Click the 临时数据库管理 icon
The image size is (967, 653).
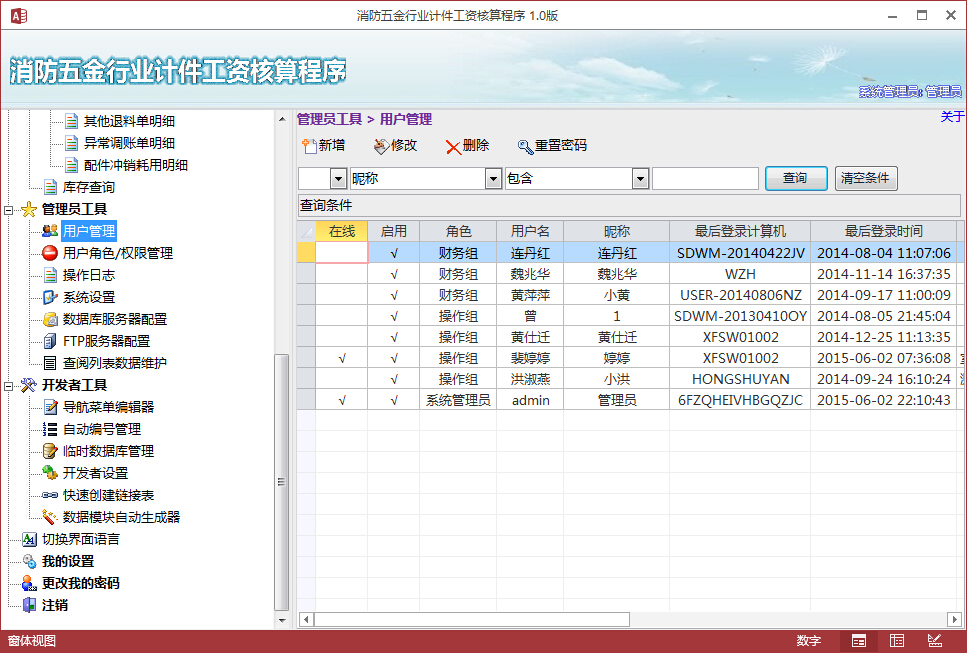tap(50, 451)
